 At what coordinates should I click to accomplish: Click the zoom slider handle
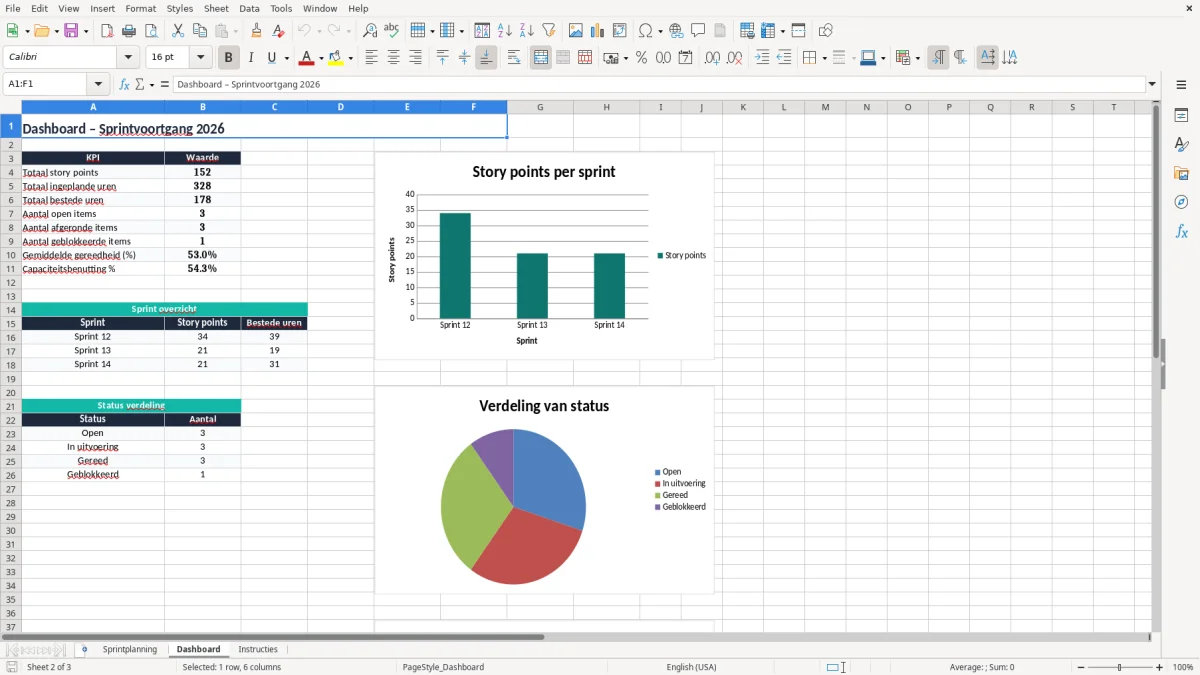(x=1119, y=667)
